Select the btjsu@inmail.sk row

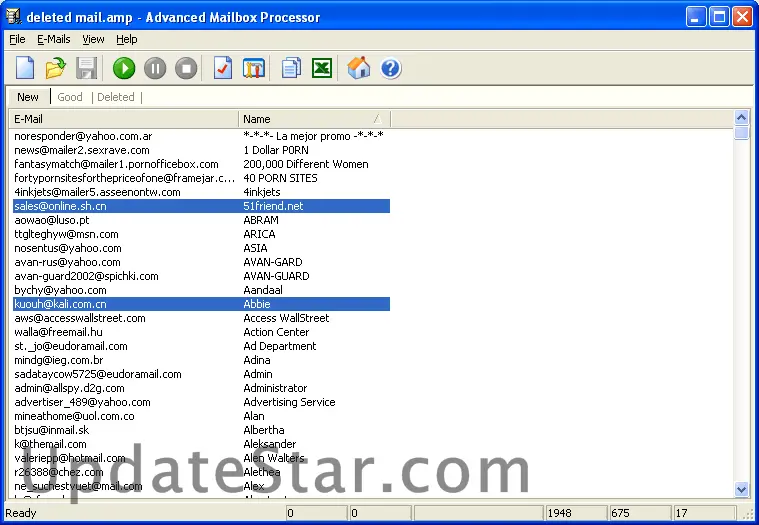pyautogui.click(x=201, y=431)
